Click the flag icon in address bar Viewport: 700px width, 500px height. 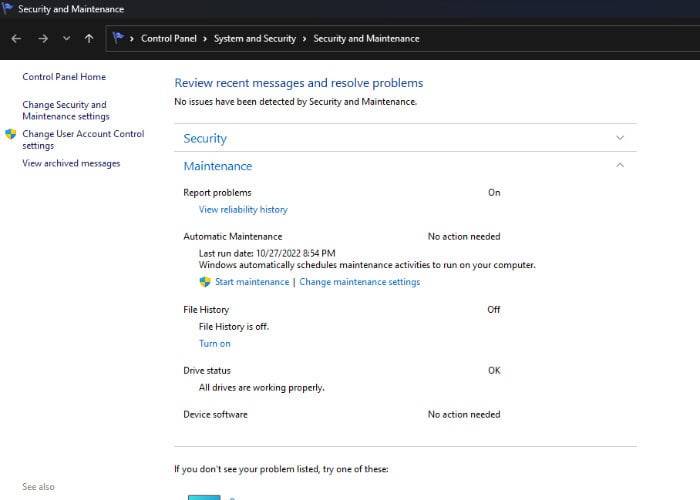tap(118, 38)
